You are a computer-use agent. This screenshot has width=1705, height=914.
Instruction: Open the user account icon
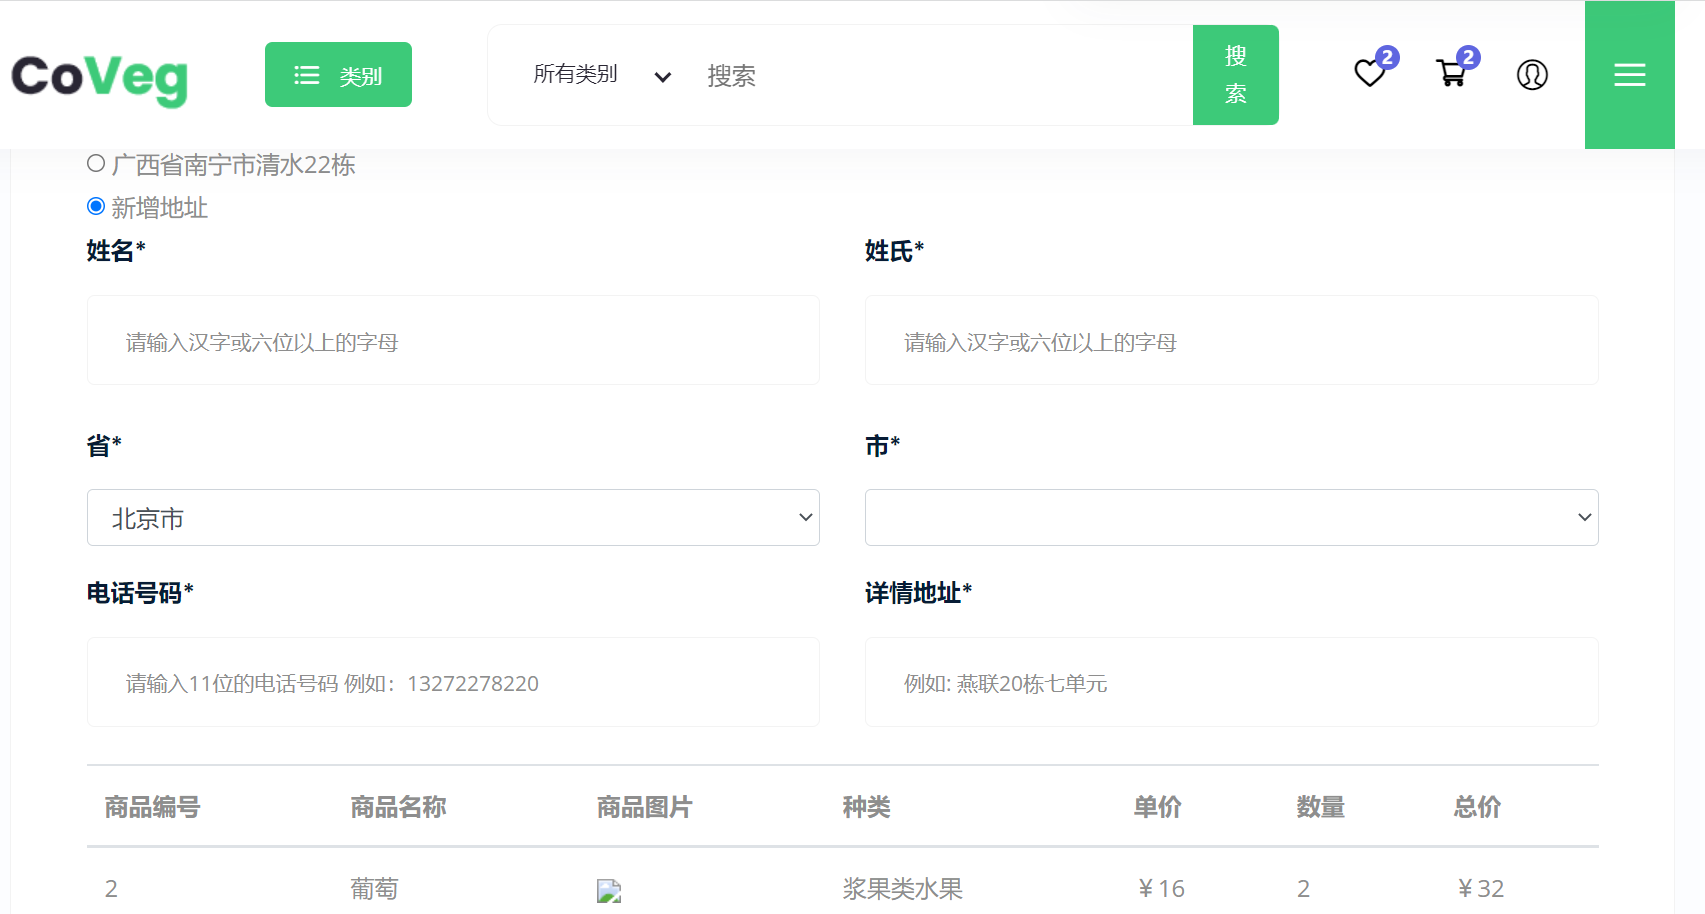(1532, 75)
